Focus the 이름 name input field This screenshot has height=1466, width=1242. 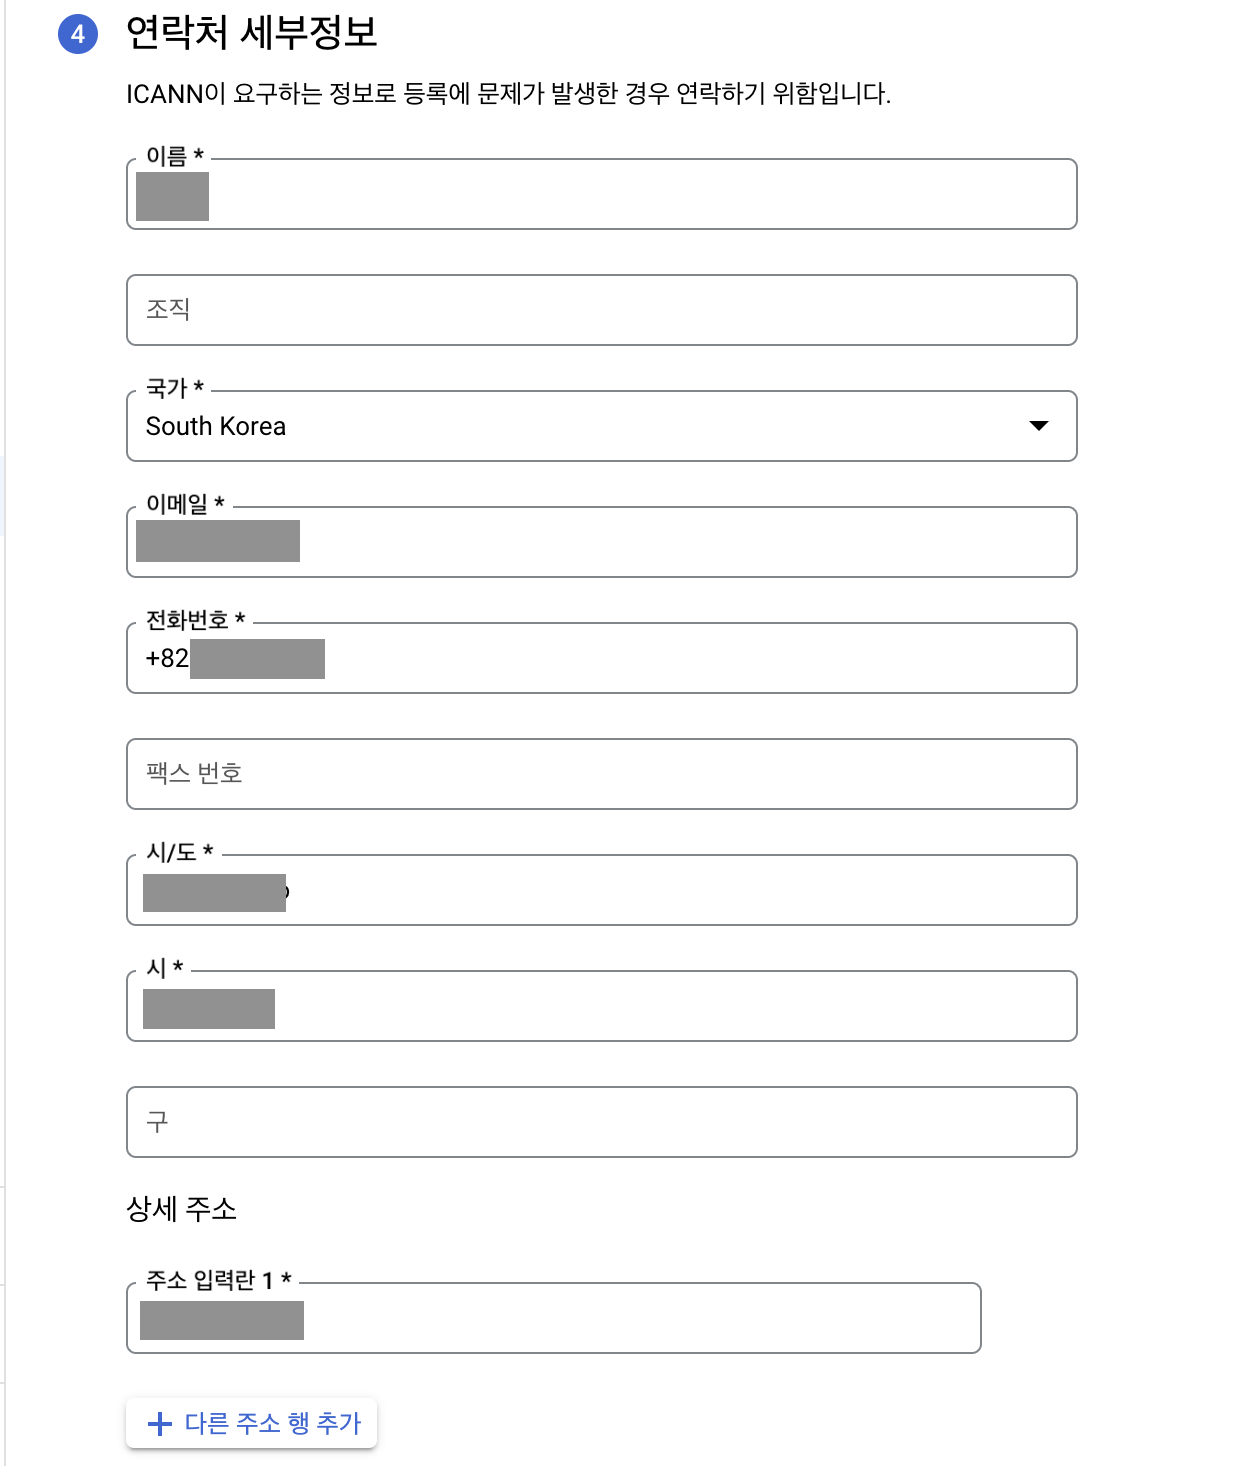(602, 194)
